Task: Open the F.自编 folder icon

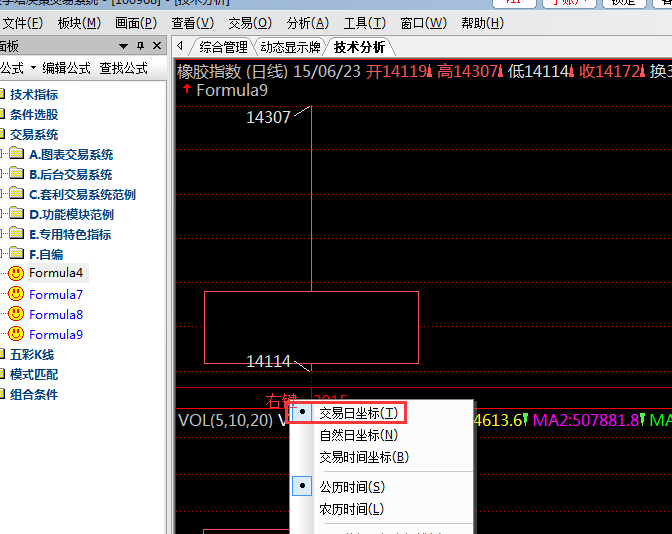Action: pos(17,253)
